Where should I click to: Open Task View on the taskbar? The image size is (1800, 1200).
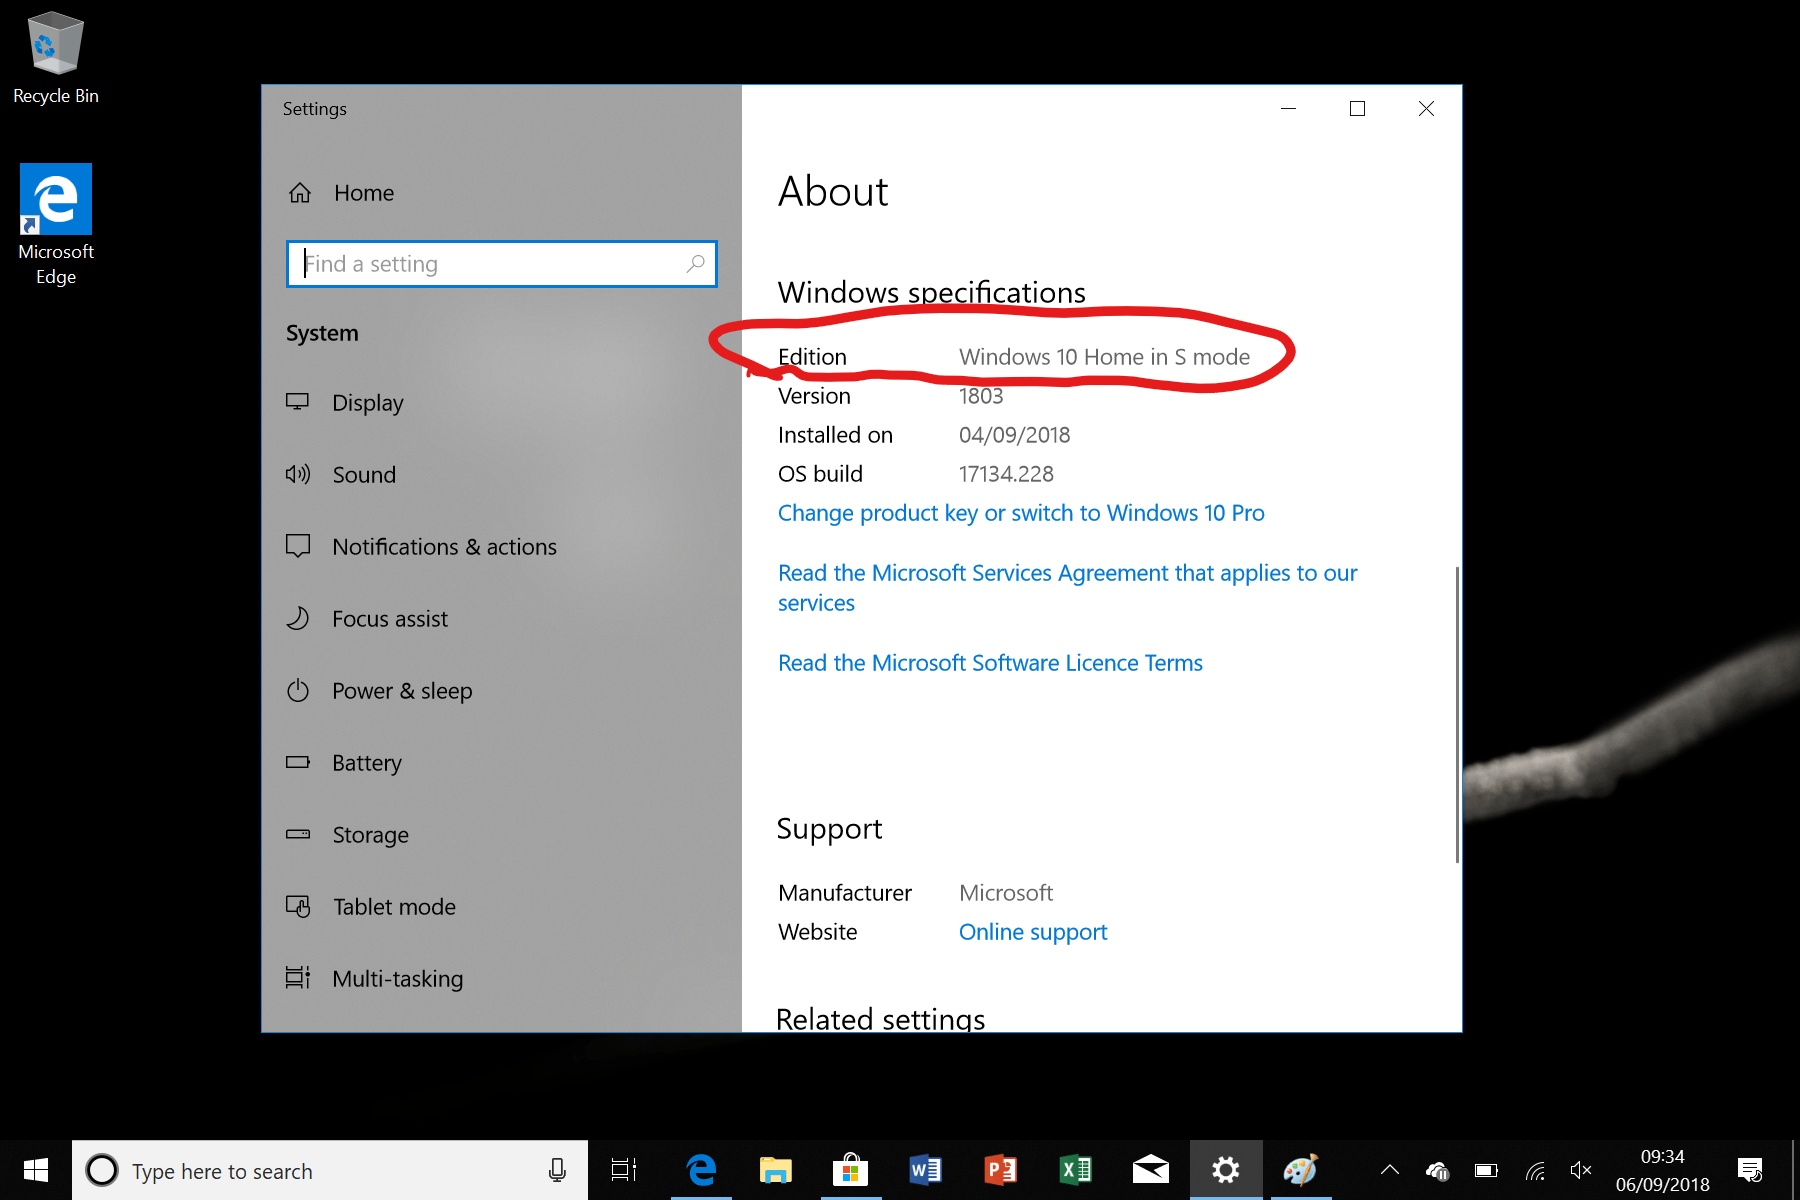(624, 1170)
